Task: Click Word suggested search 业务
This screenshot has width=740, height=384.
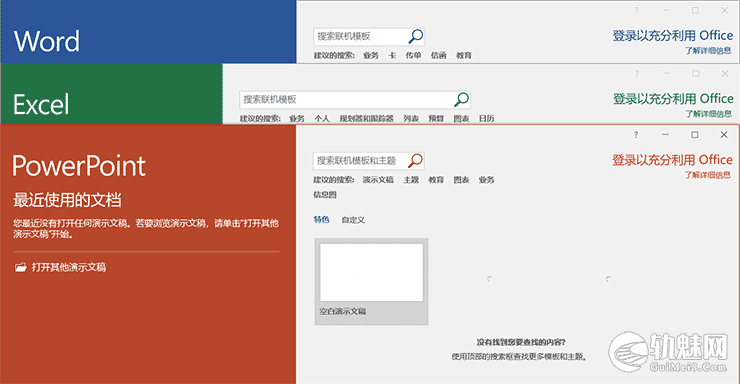Action: 371,55
